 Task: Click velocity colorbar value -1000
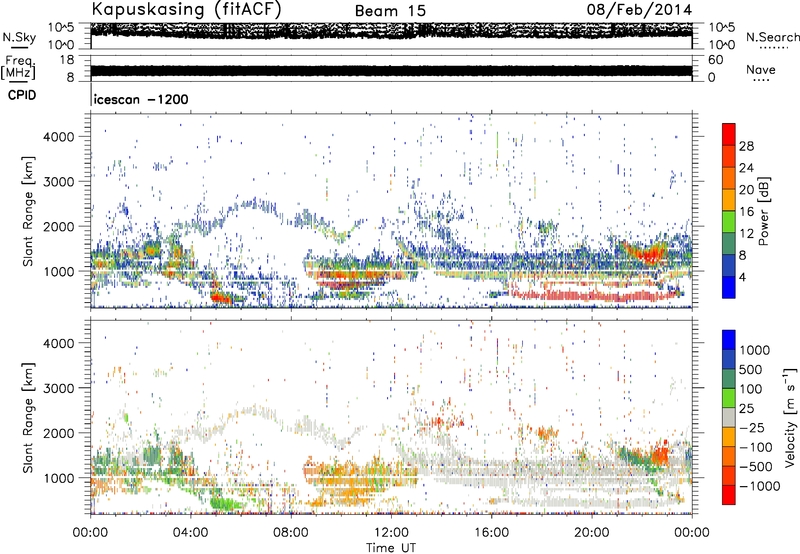(x=759, y=486)
